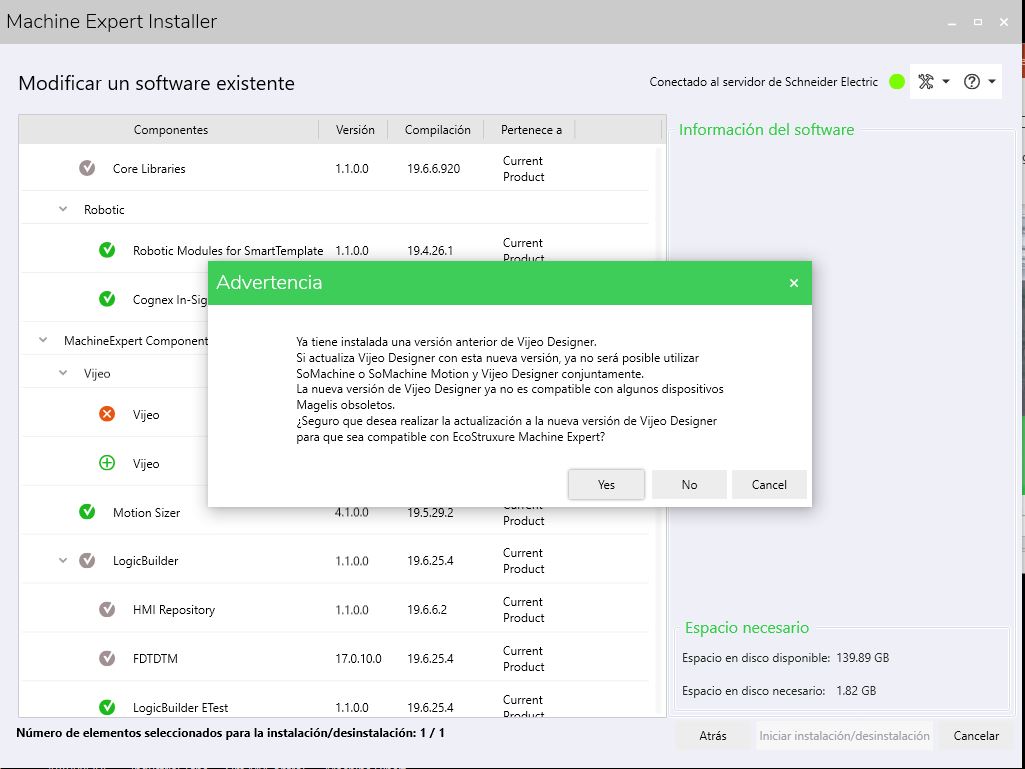Click Iniciar instalación/desinstalación button

coord(844,736)
